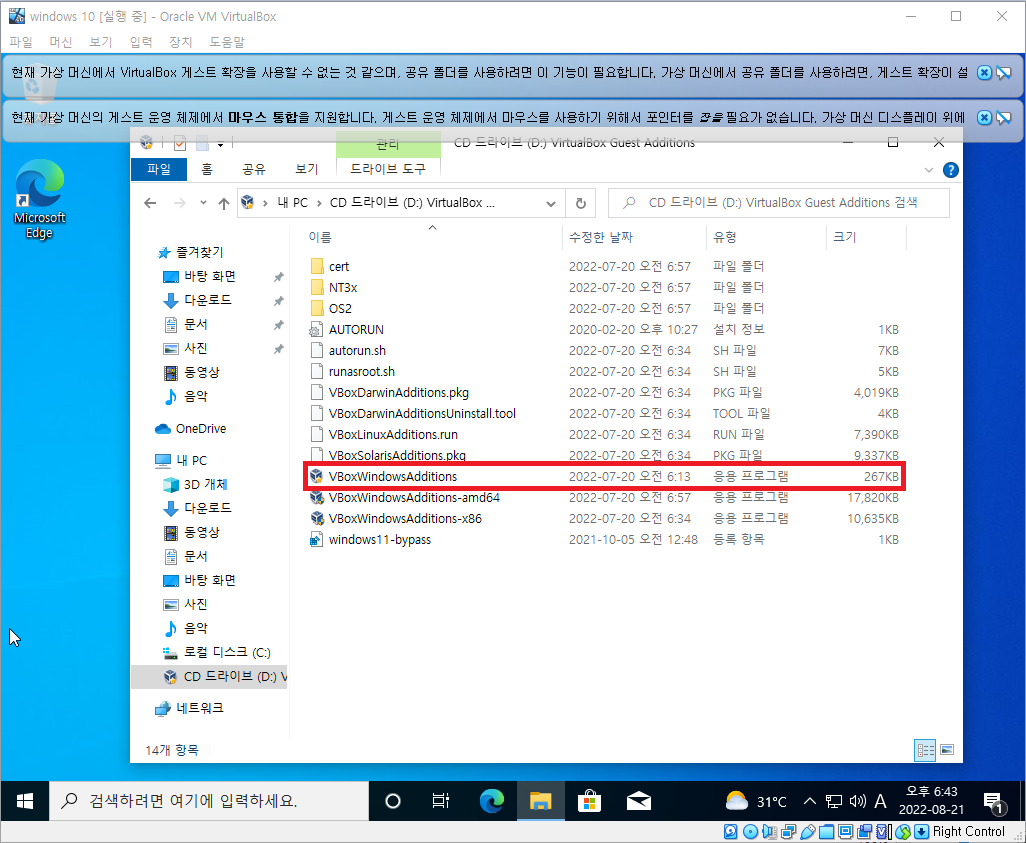Click the keyboard capture arrow icon

(921, 832)
